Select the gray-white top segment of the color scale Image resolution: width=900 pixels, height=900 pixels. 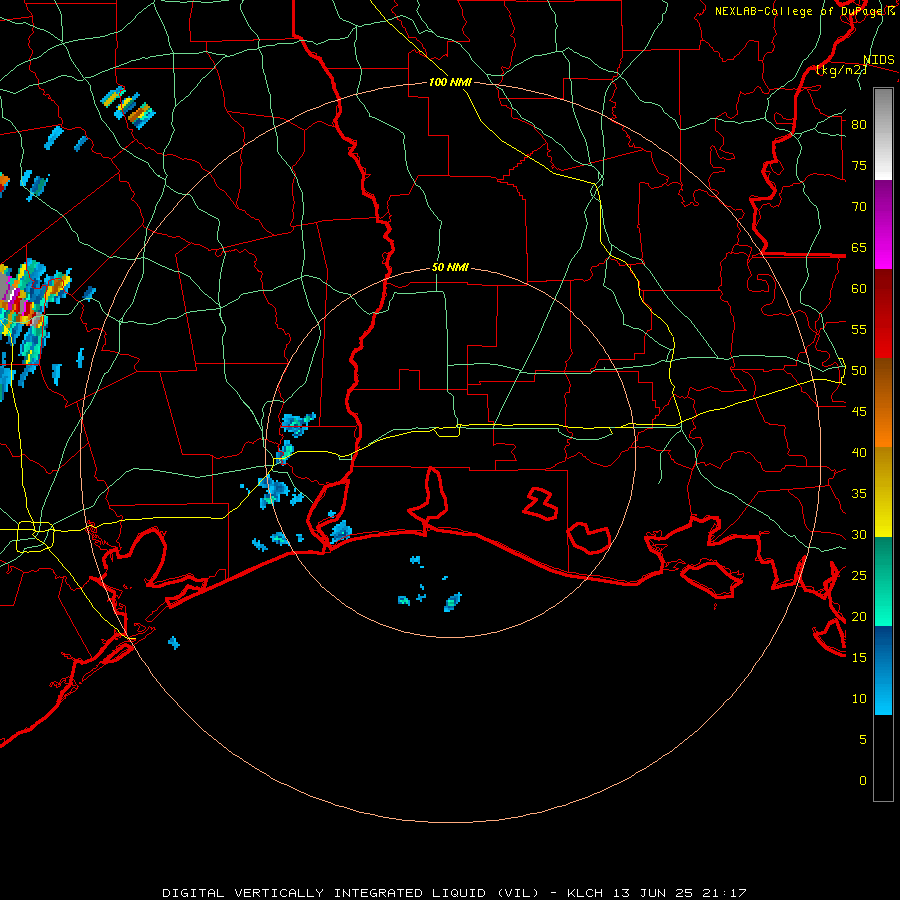[x=883, y=135]
